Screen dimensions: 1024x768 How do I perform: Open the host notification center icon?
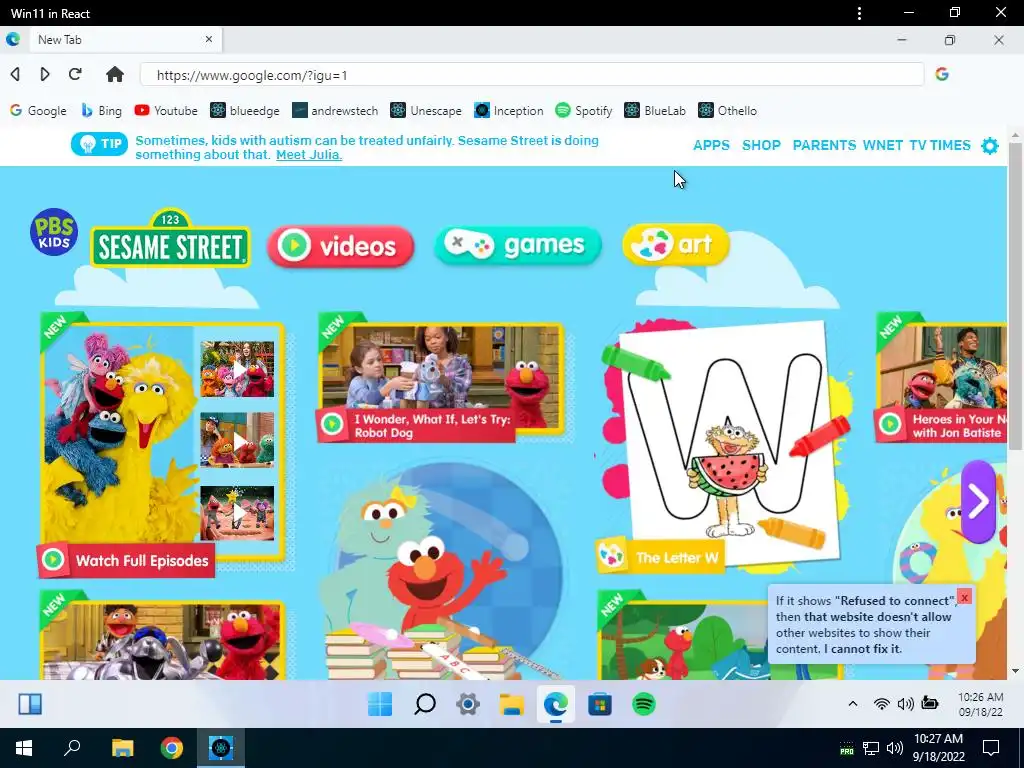[x=991, y=748]
